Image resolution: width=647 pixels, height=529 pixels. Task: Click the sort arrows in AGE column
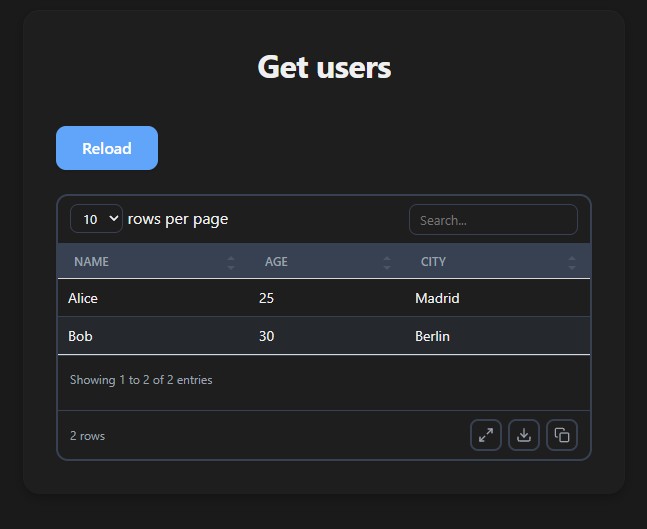pos(387,262)
